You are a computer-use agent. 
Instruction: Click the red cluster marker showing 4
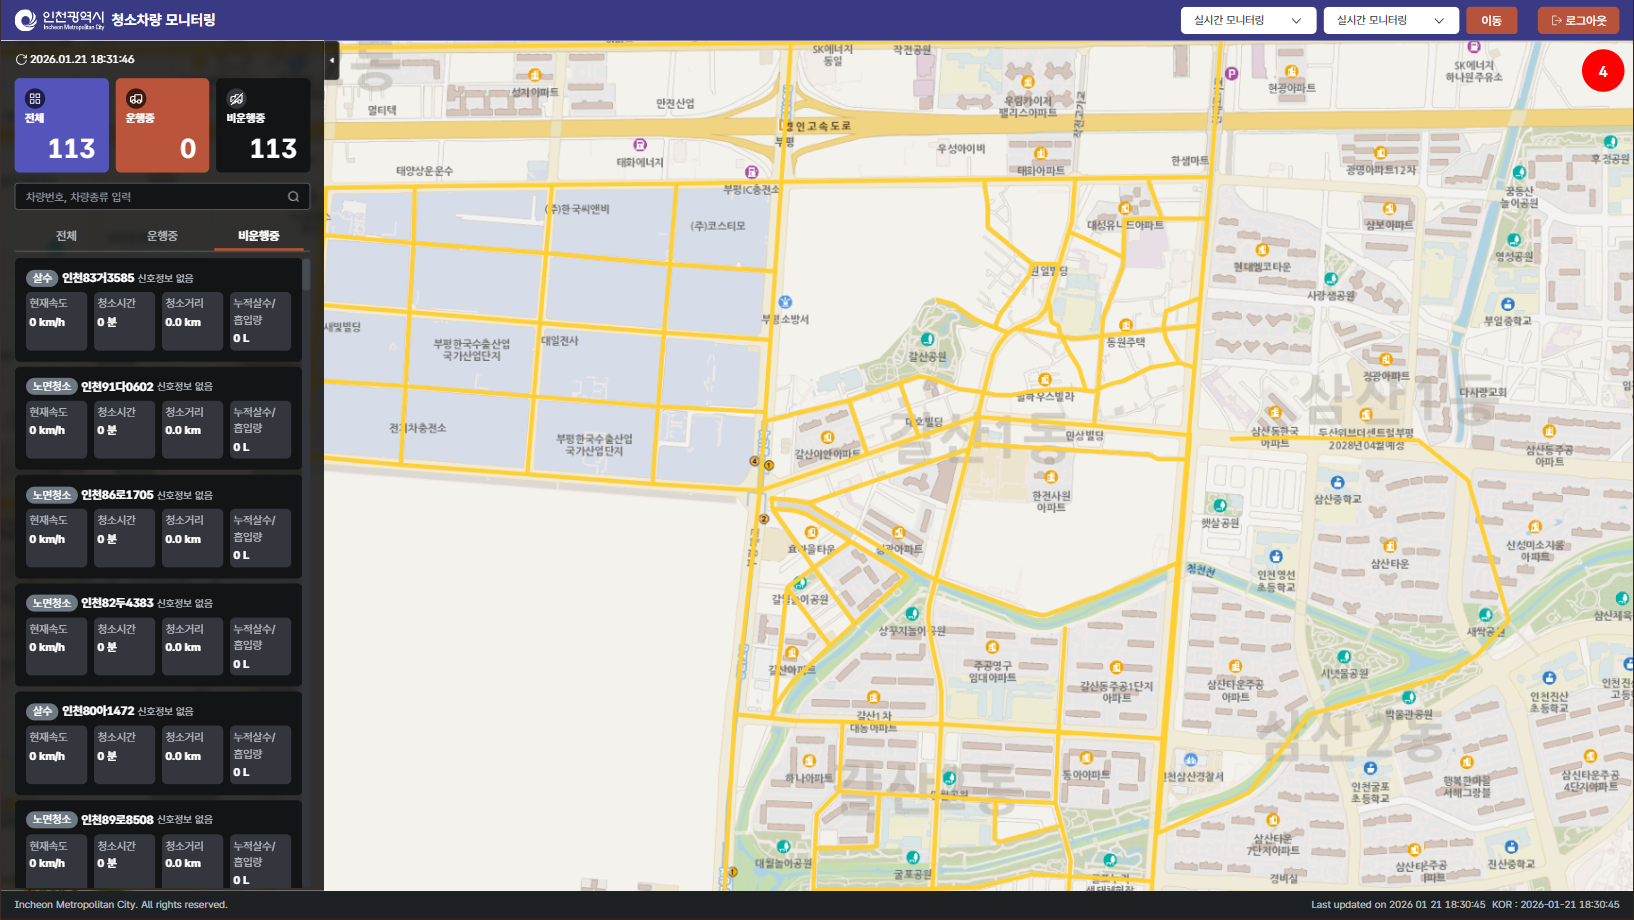click(1602, 71)
